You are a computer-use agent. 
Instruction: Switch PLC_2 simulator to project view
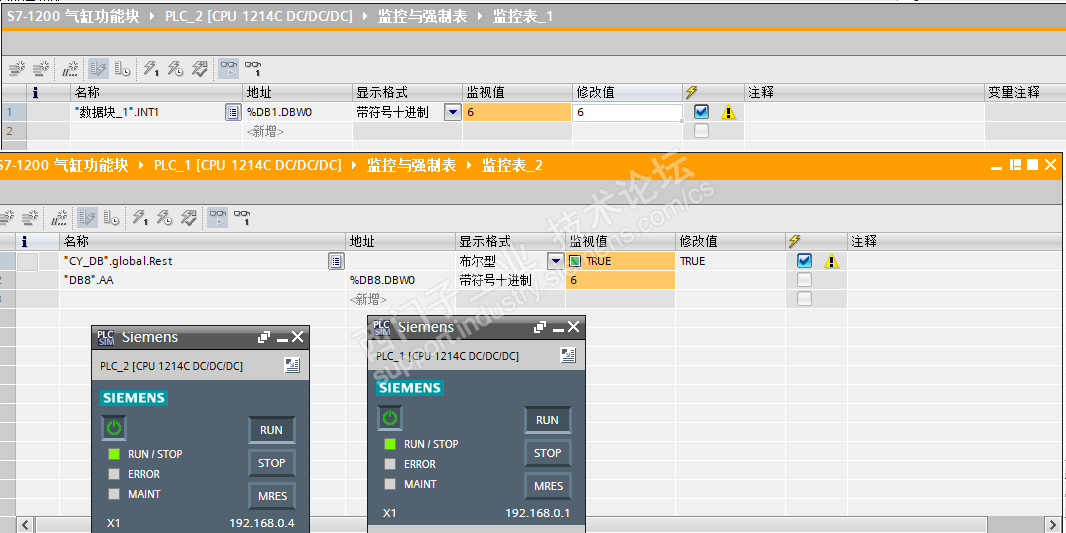[292, 366]
